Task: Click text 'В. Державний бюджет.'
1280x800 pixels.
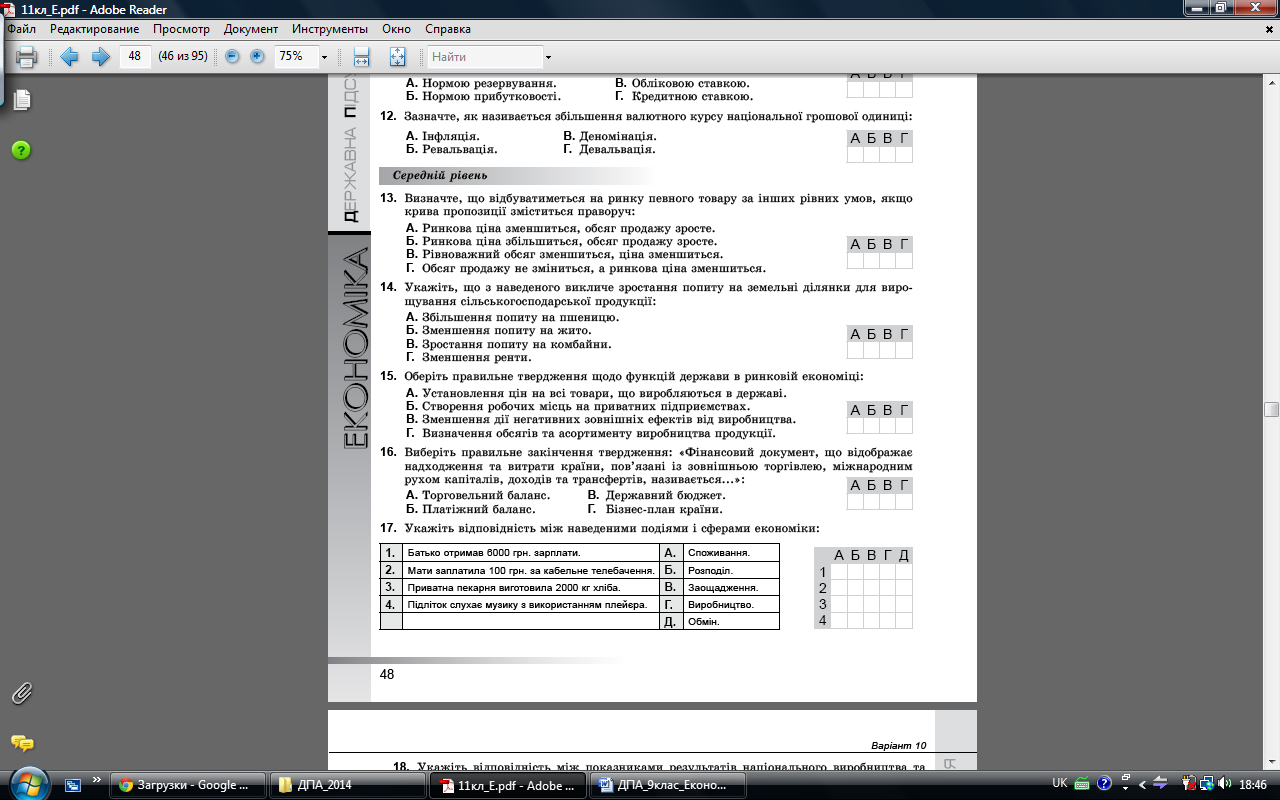Action: 657,495
